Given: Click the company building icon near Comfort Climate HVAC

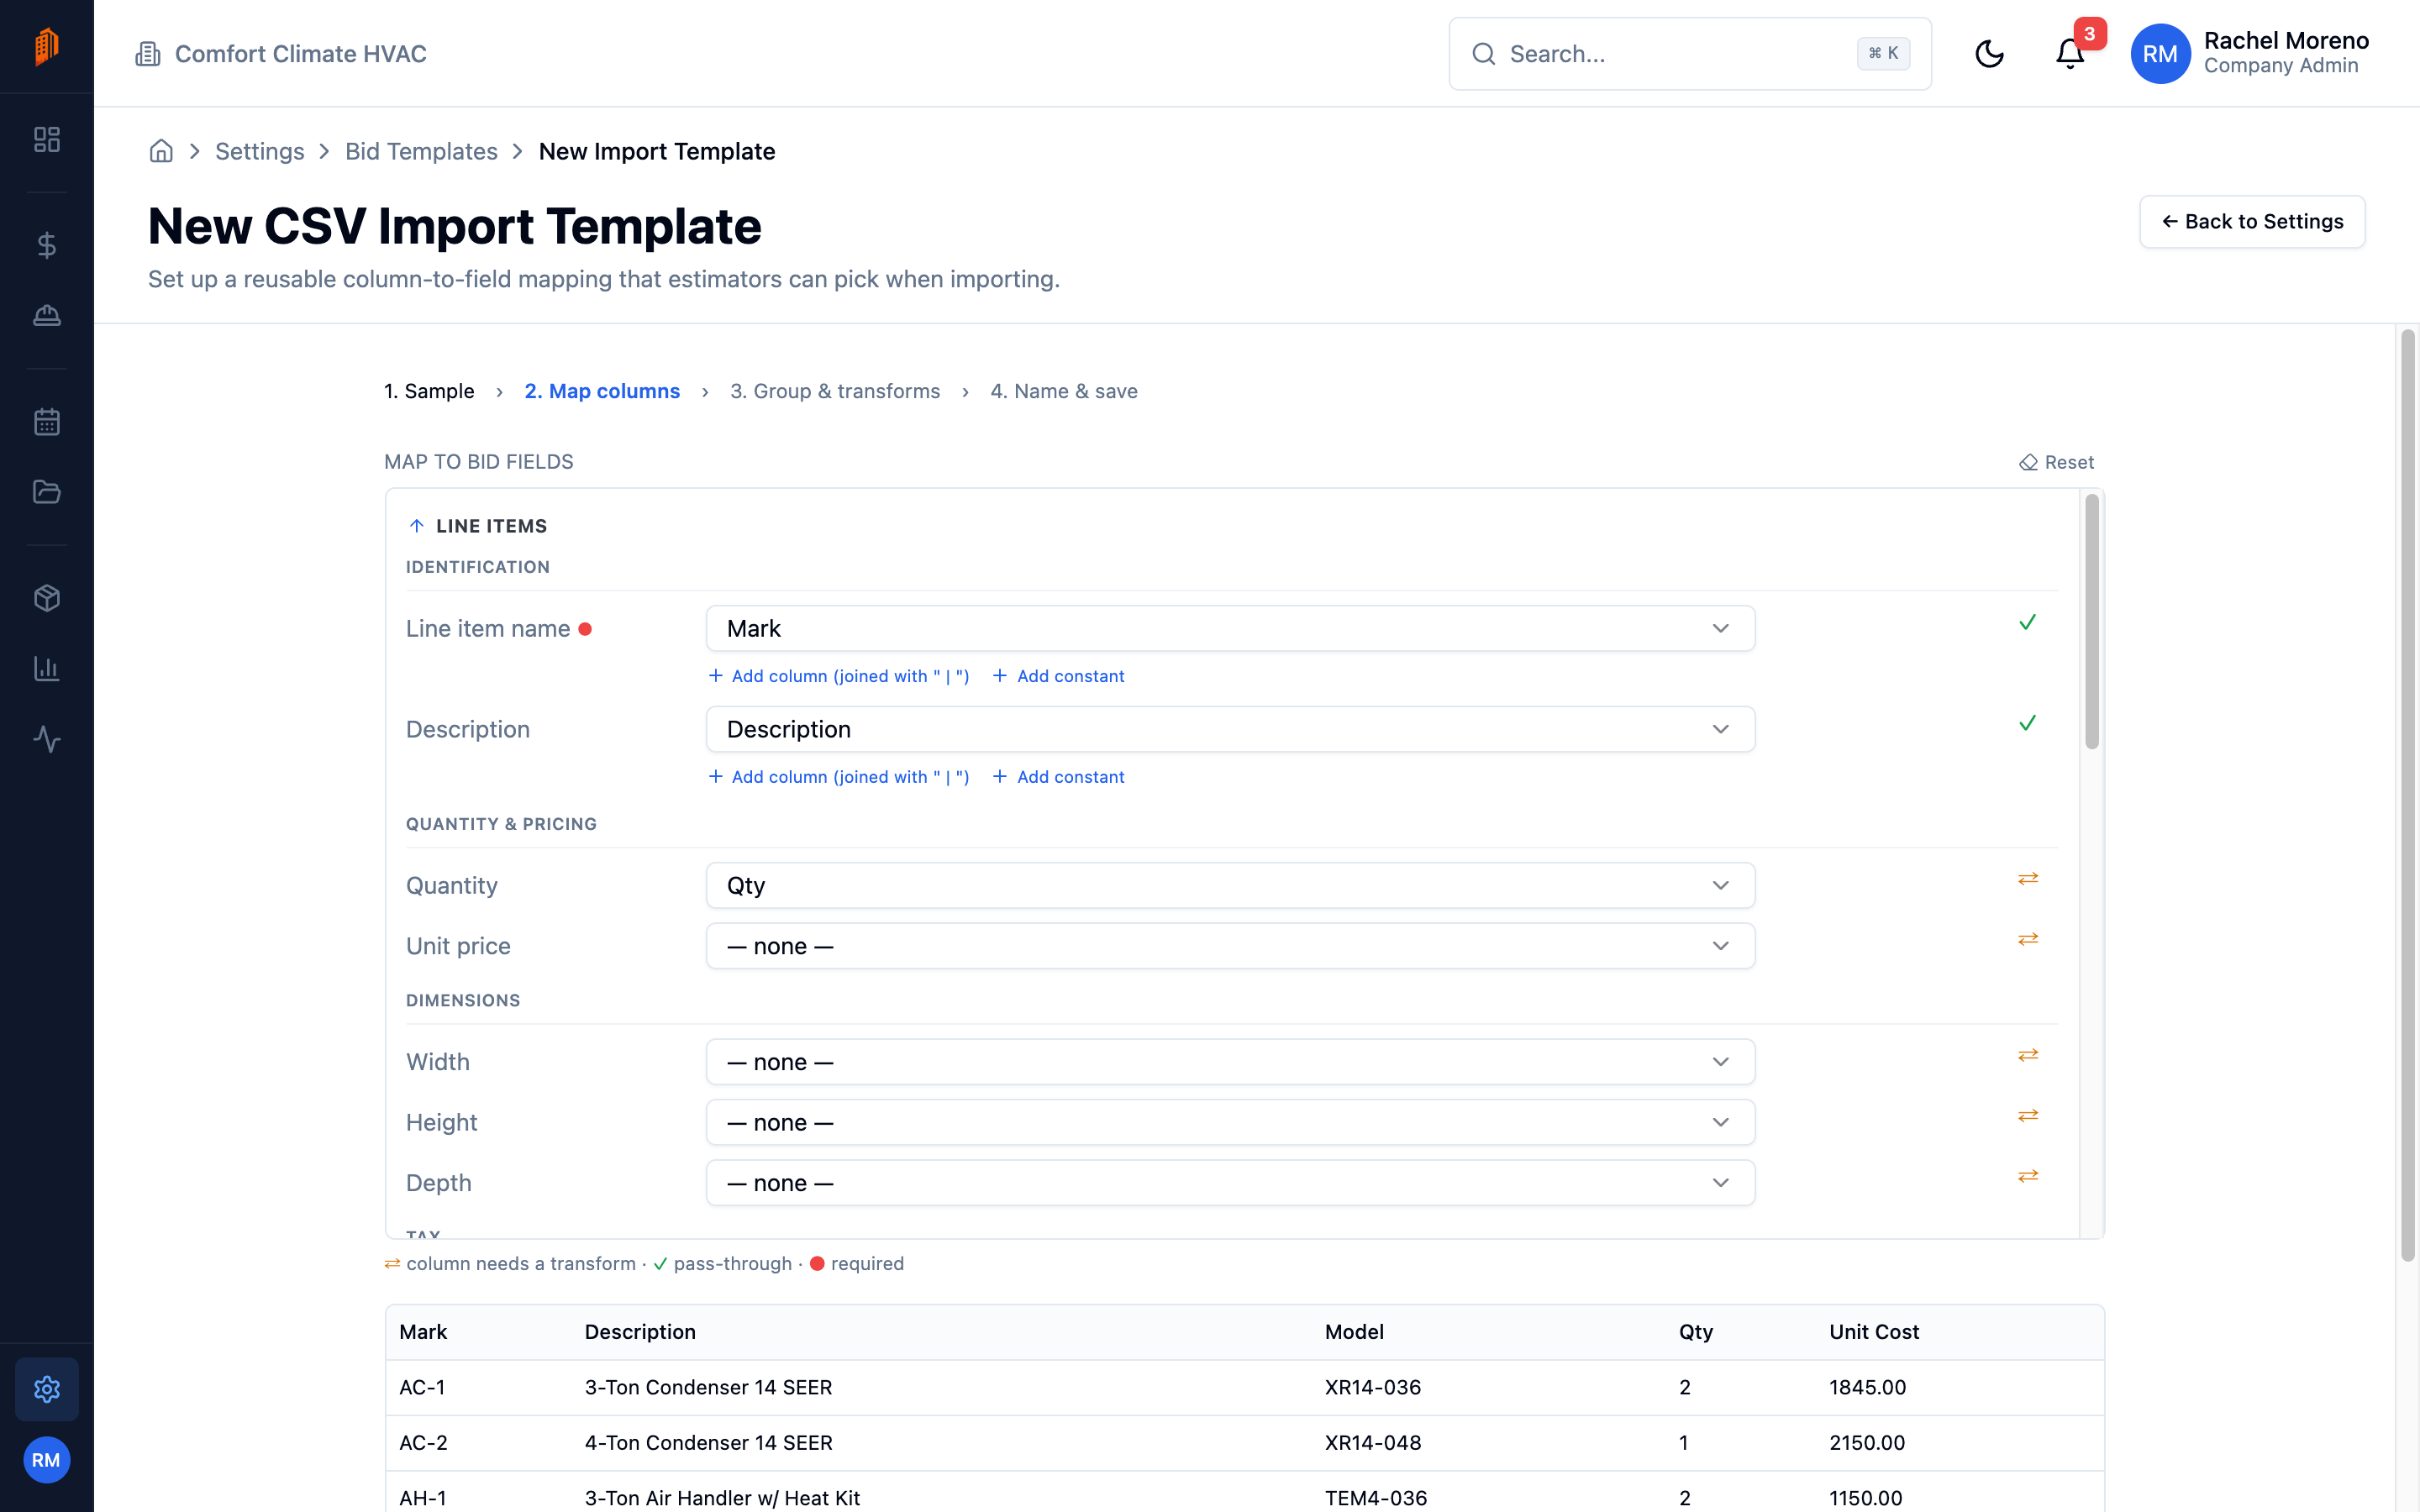Looking at the screenshot, I should [x=148, y=54].
